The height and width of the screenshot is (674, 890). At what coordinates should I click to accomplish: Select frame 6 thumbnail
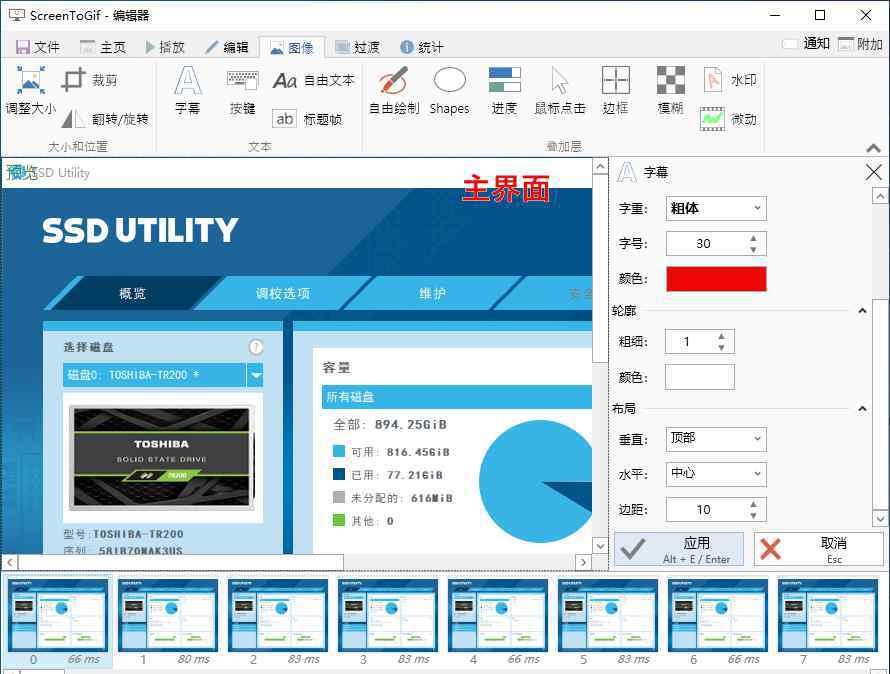[x=719, y=622]
